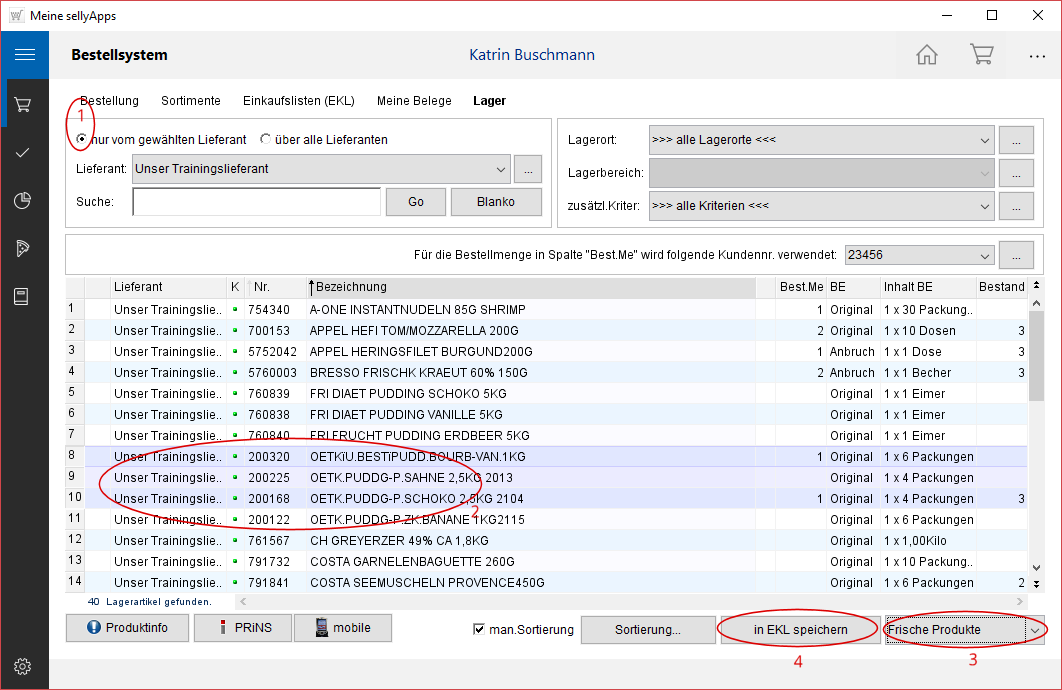Image resolution: width=1062 pixels, height=690 pixels.
Task: Open the checkmark sidebar section
Action: coord(24,152)
